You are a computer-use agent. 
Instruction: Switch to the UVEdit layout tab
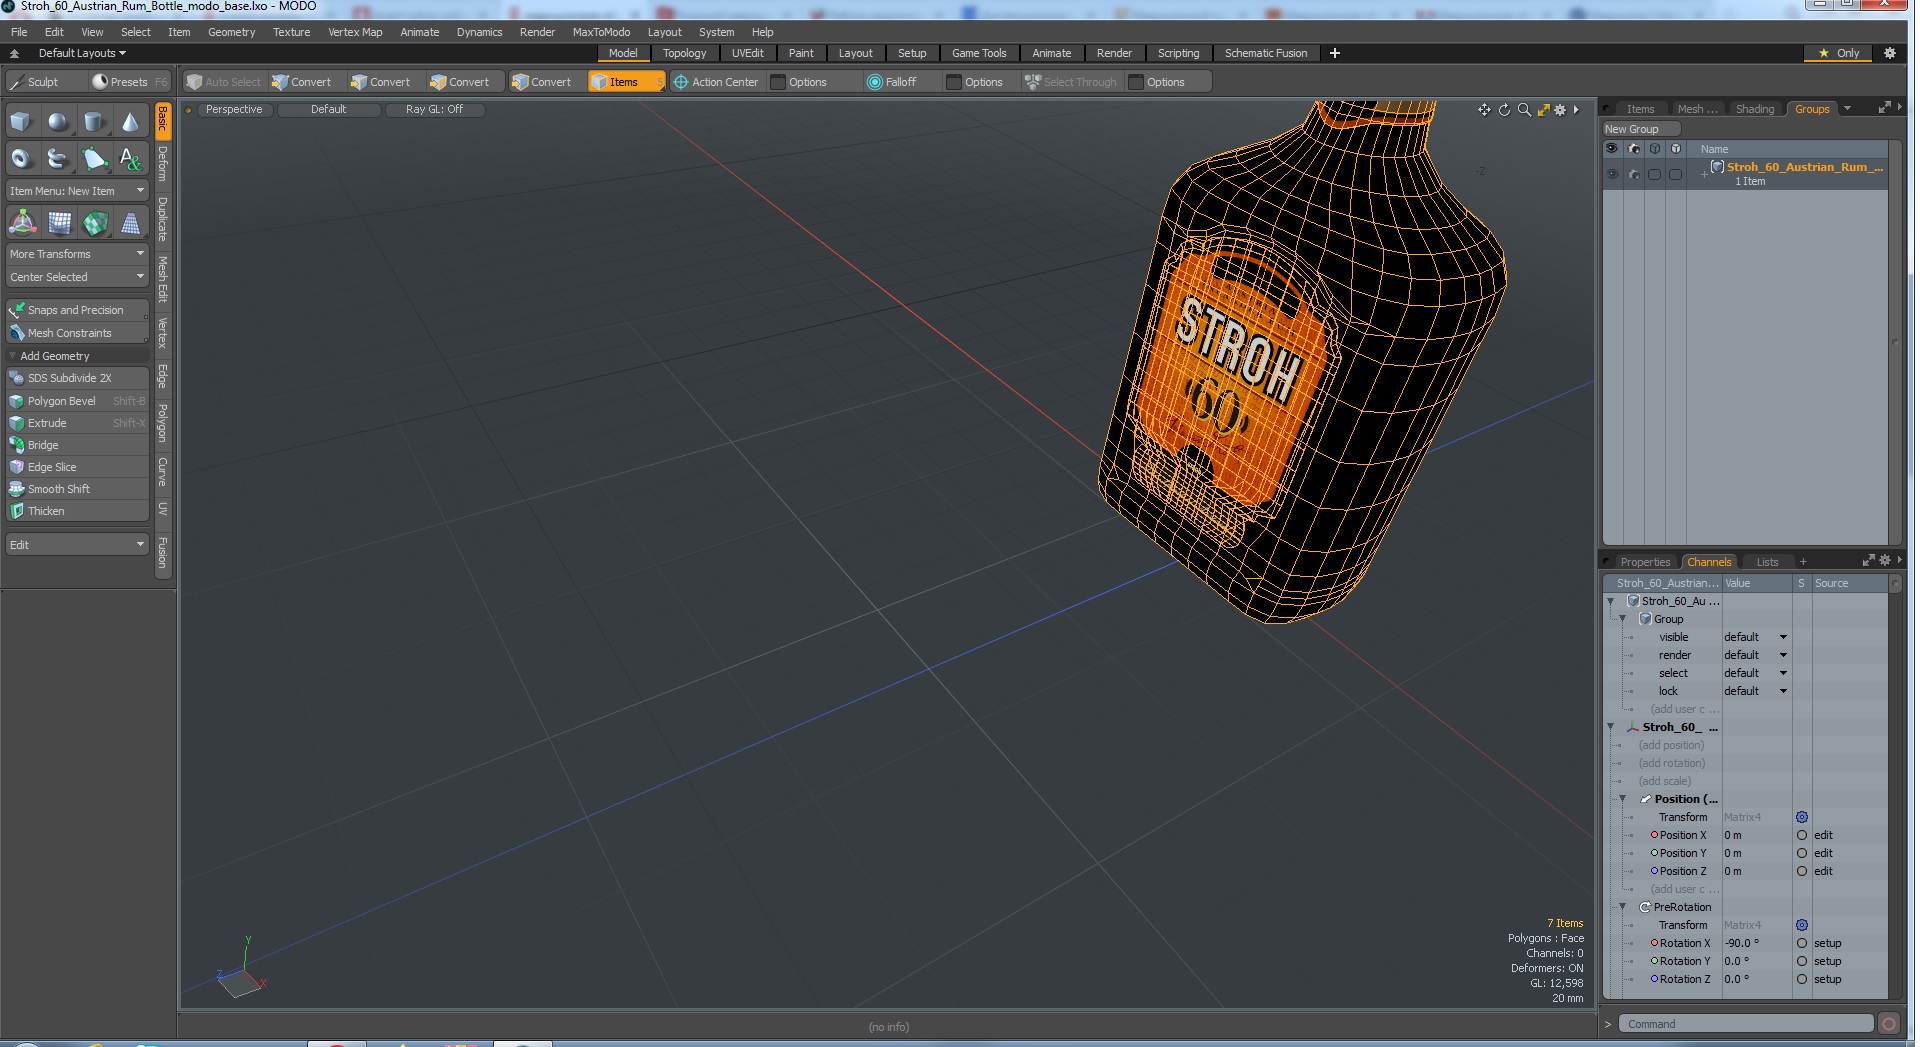click(747, 53)
